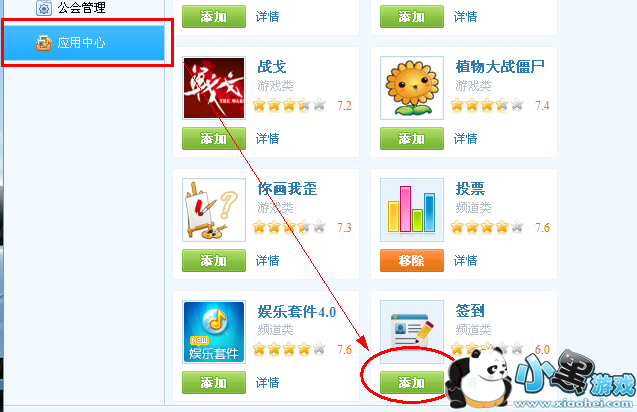Select 应用中心 in the left menu

coord(84,43)
